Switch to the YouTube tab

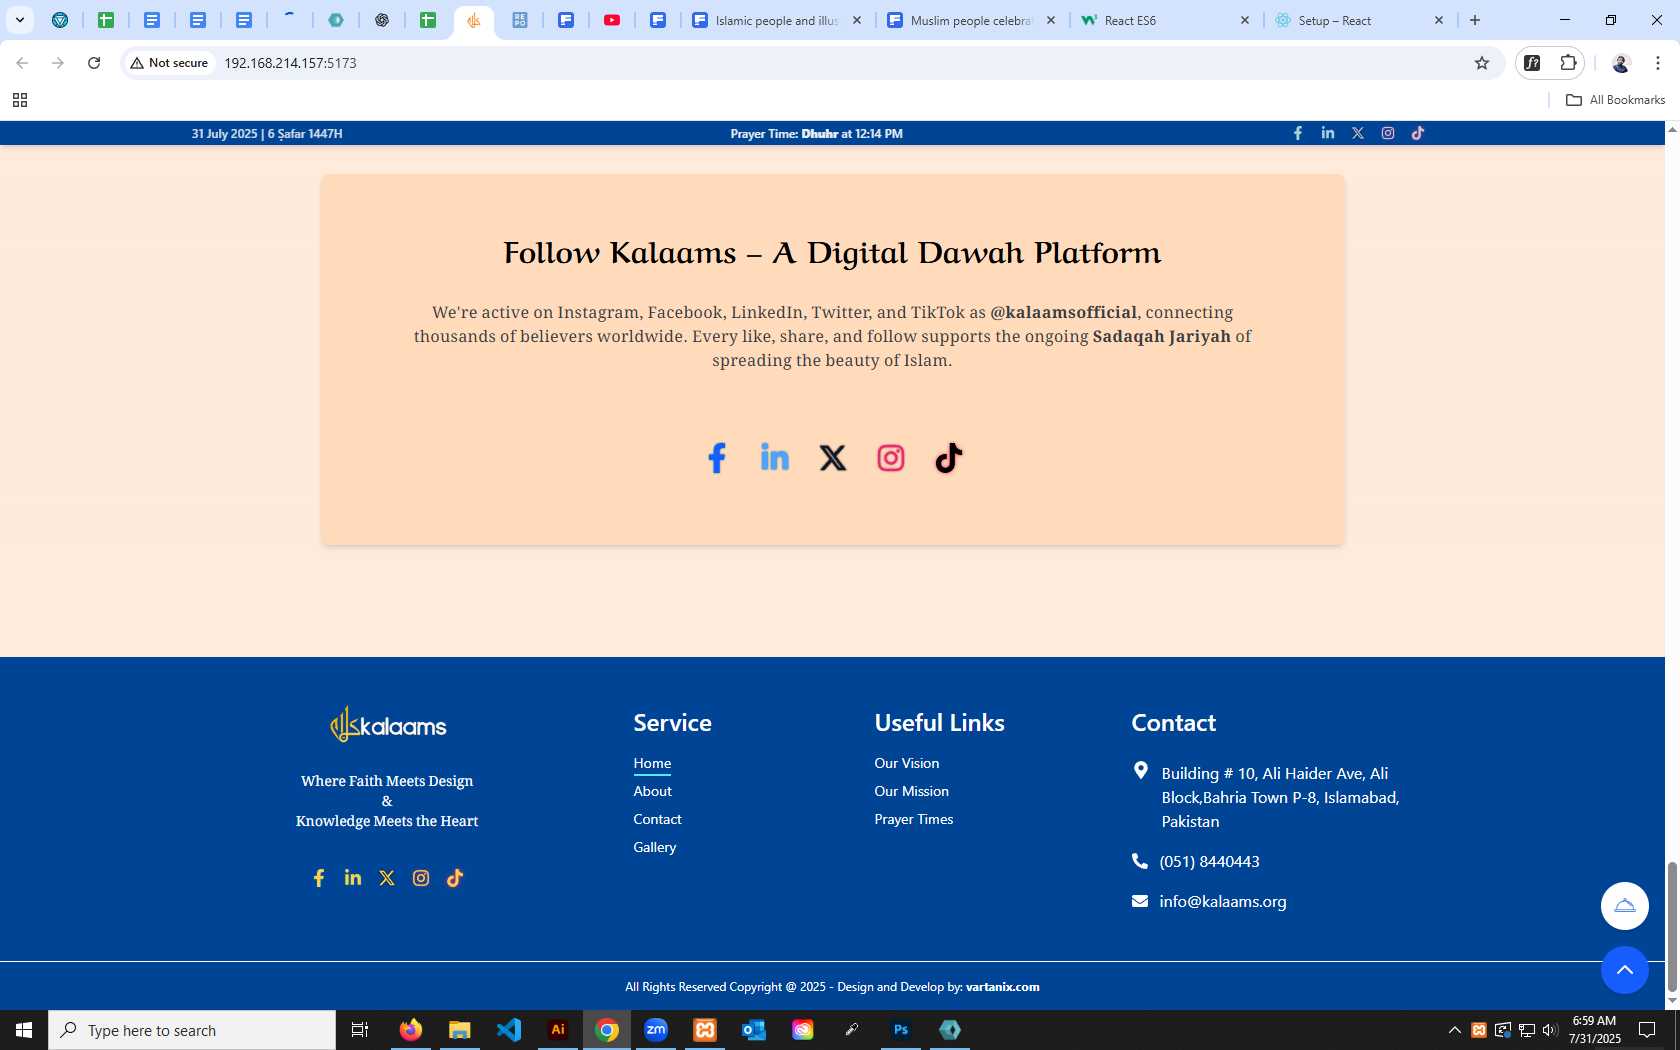(x=612, y=20)
